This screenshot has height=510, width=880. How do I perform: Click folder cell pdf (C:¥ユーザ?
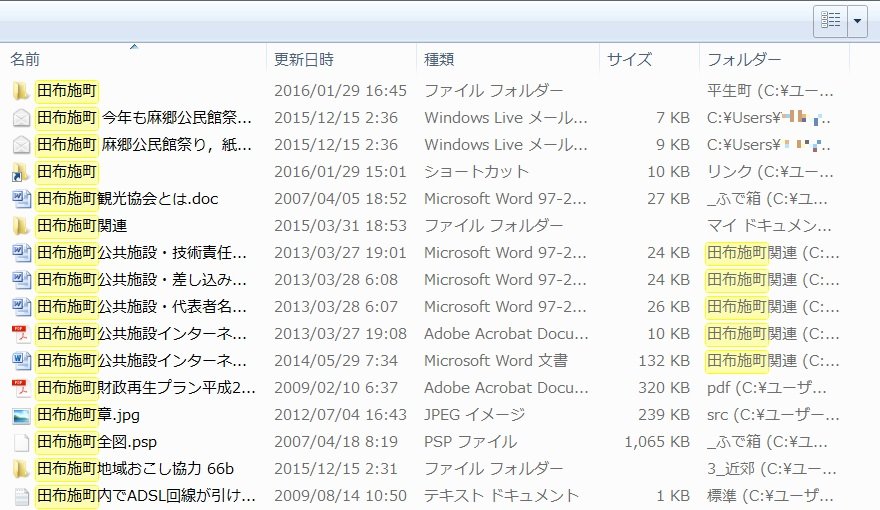point(767,387)
